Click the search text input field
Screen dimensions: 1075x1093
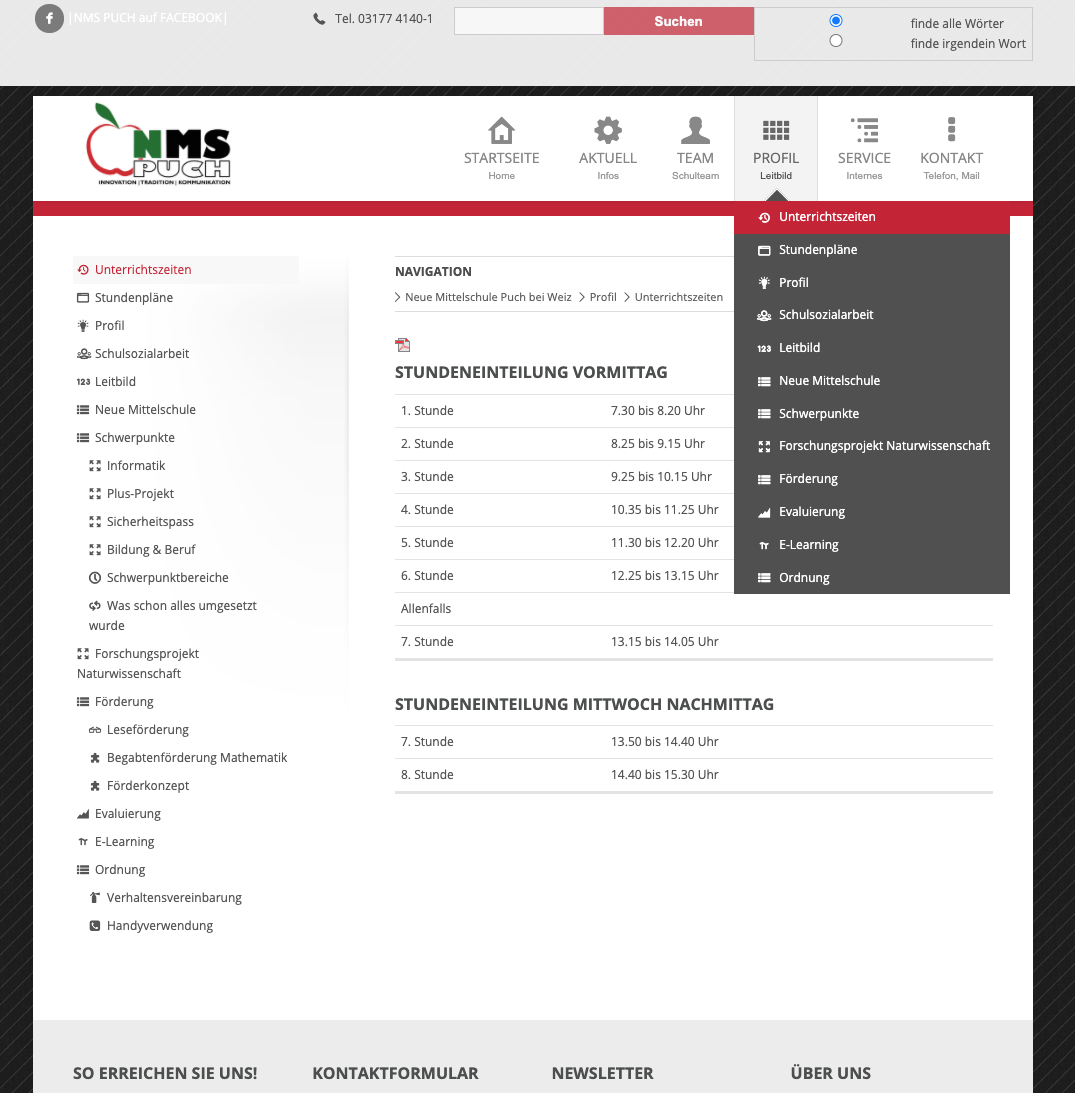point(528,21)
